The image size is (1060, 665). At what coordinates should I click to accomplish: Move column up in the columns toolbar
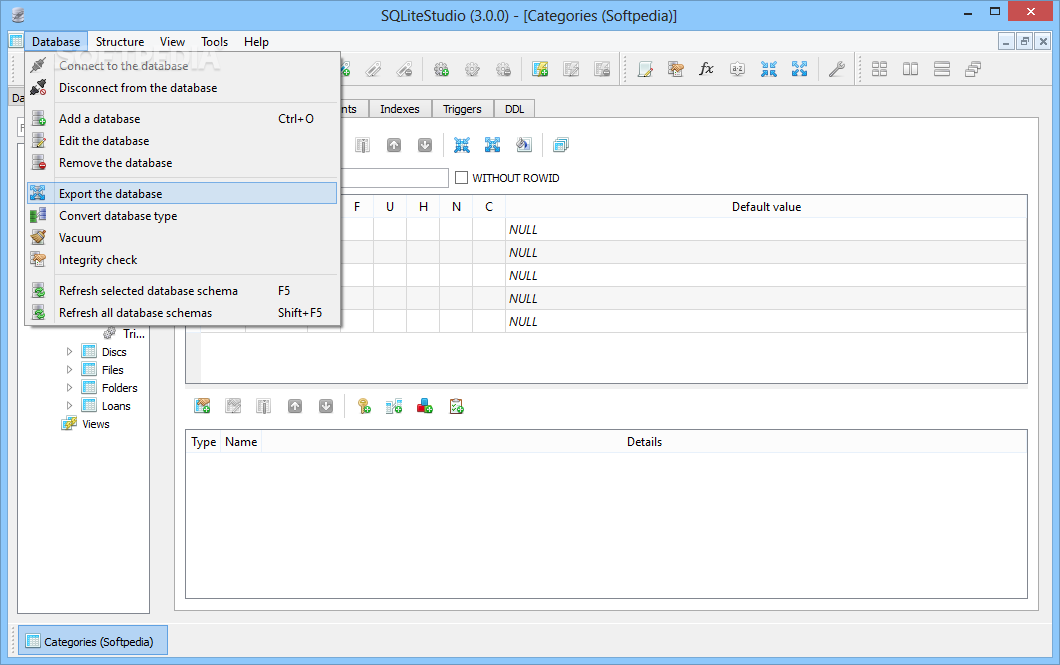393,145
